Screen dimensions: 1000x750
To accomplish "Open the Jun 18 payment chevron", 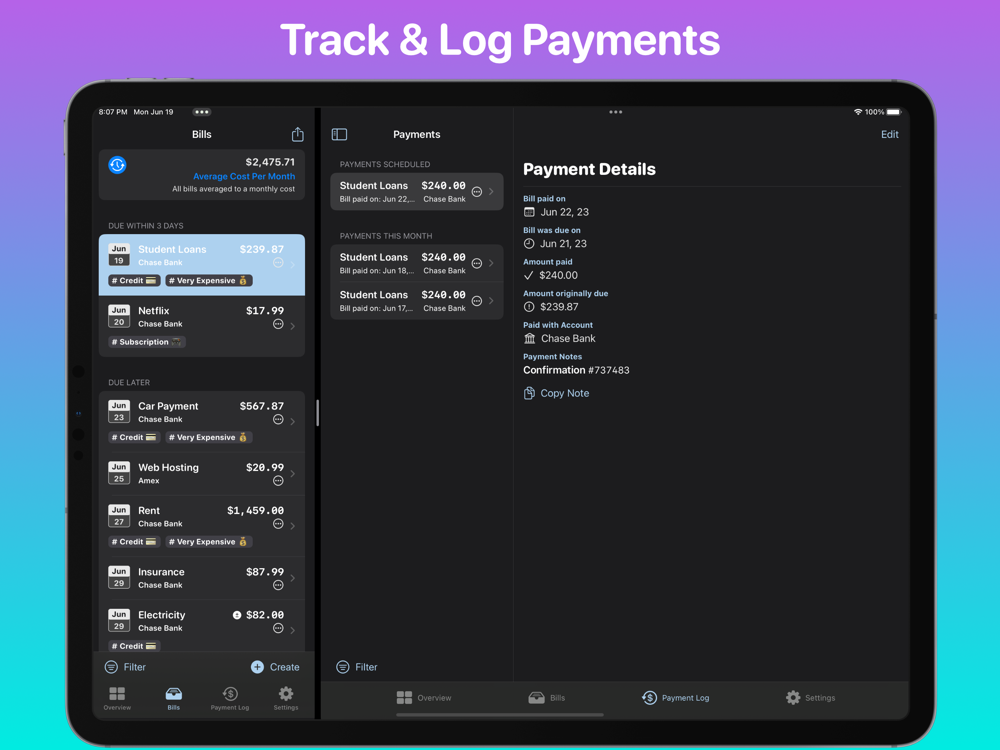I will point(491,263).
